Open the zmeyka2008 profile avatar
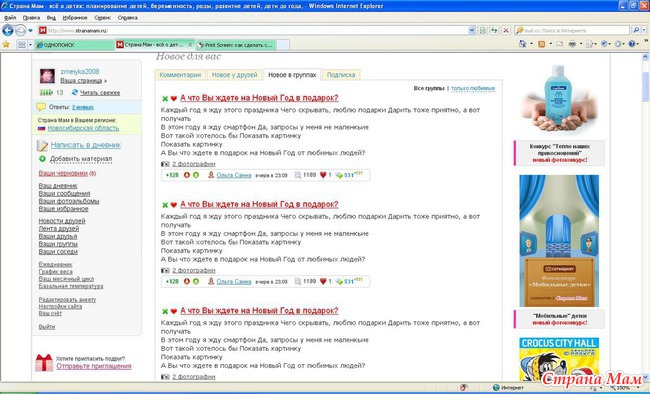The width and height of the screenshot is (650, 394). click(x=47, y=76)
